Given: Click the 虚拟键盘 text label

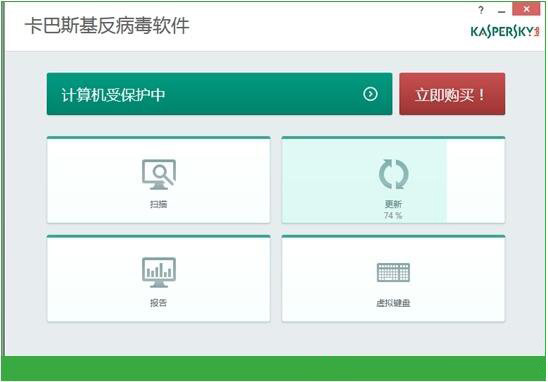Looking at the screenshot, I should click(394, 303).
